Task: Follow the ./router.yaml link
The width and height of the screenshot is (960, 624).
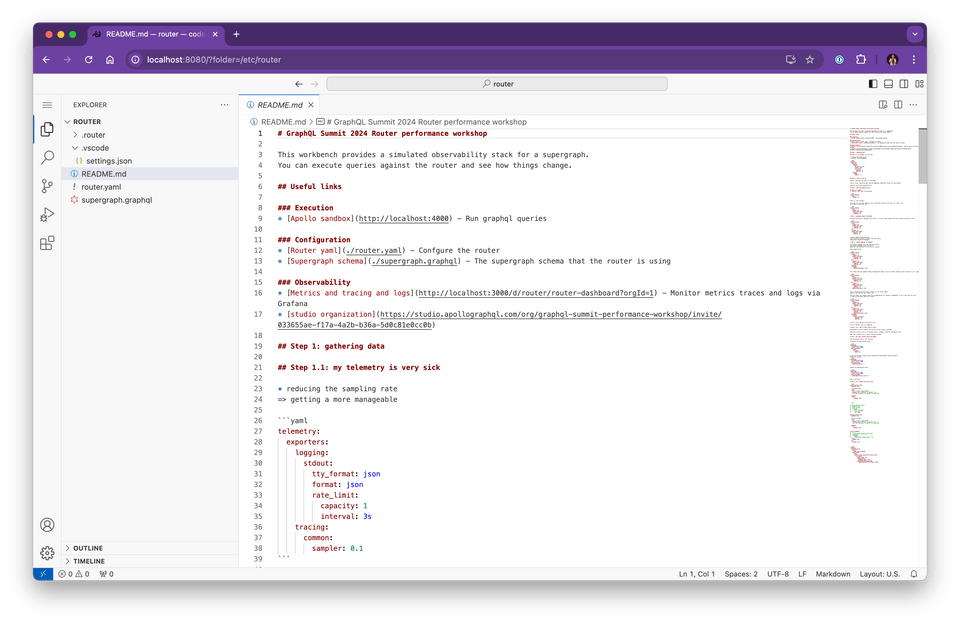Action: click(x=373, y=250)
